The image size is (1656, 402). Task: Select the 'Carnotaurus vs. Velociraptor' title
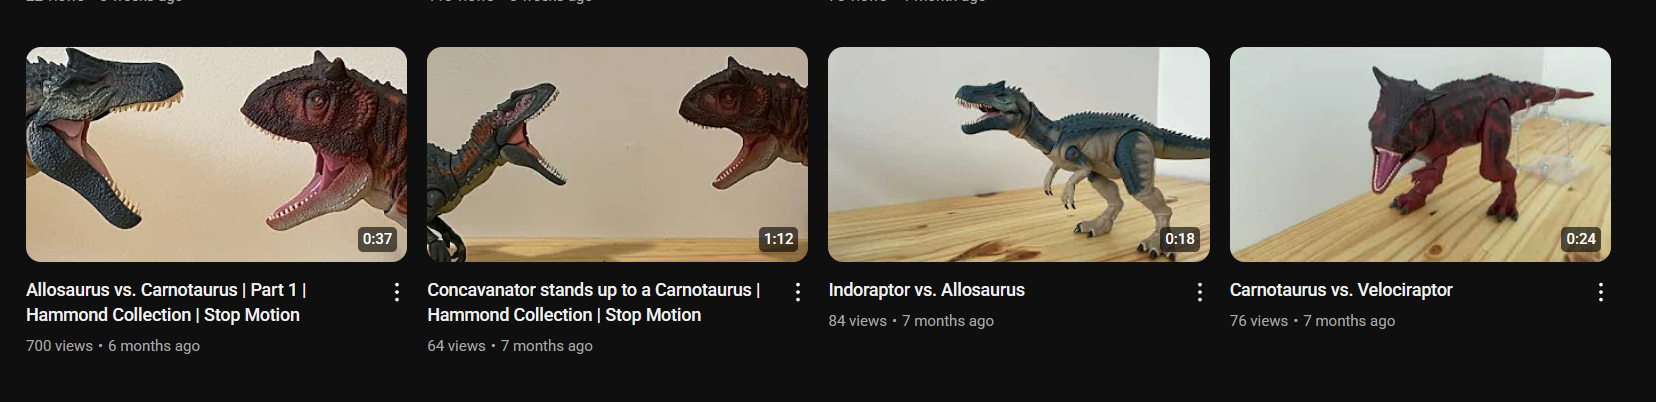[1341, 290]
